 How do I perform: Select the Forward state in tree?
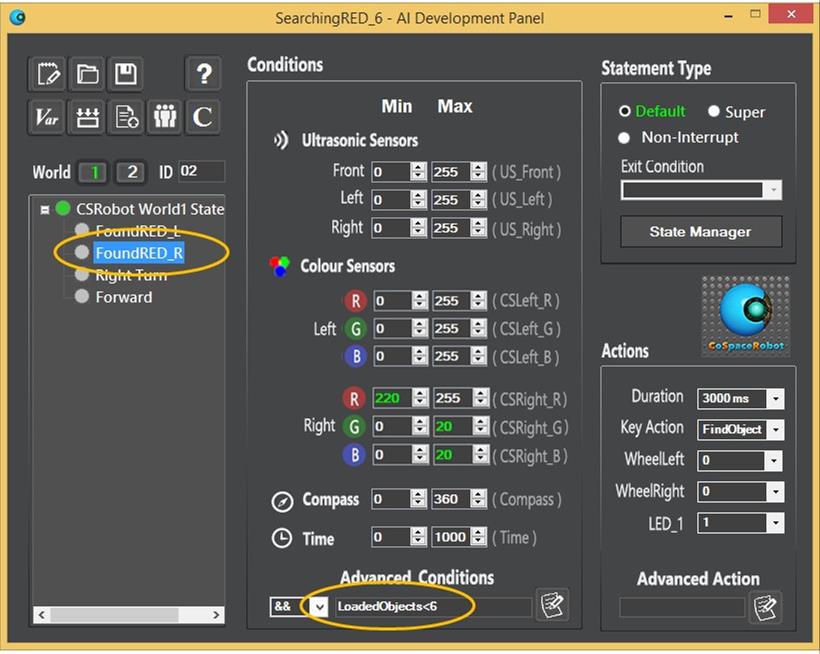(x=123, y=297)
